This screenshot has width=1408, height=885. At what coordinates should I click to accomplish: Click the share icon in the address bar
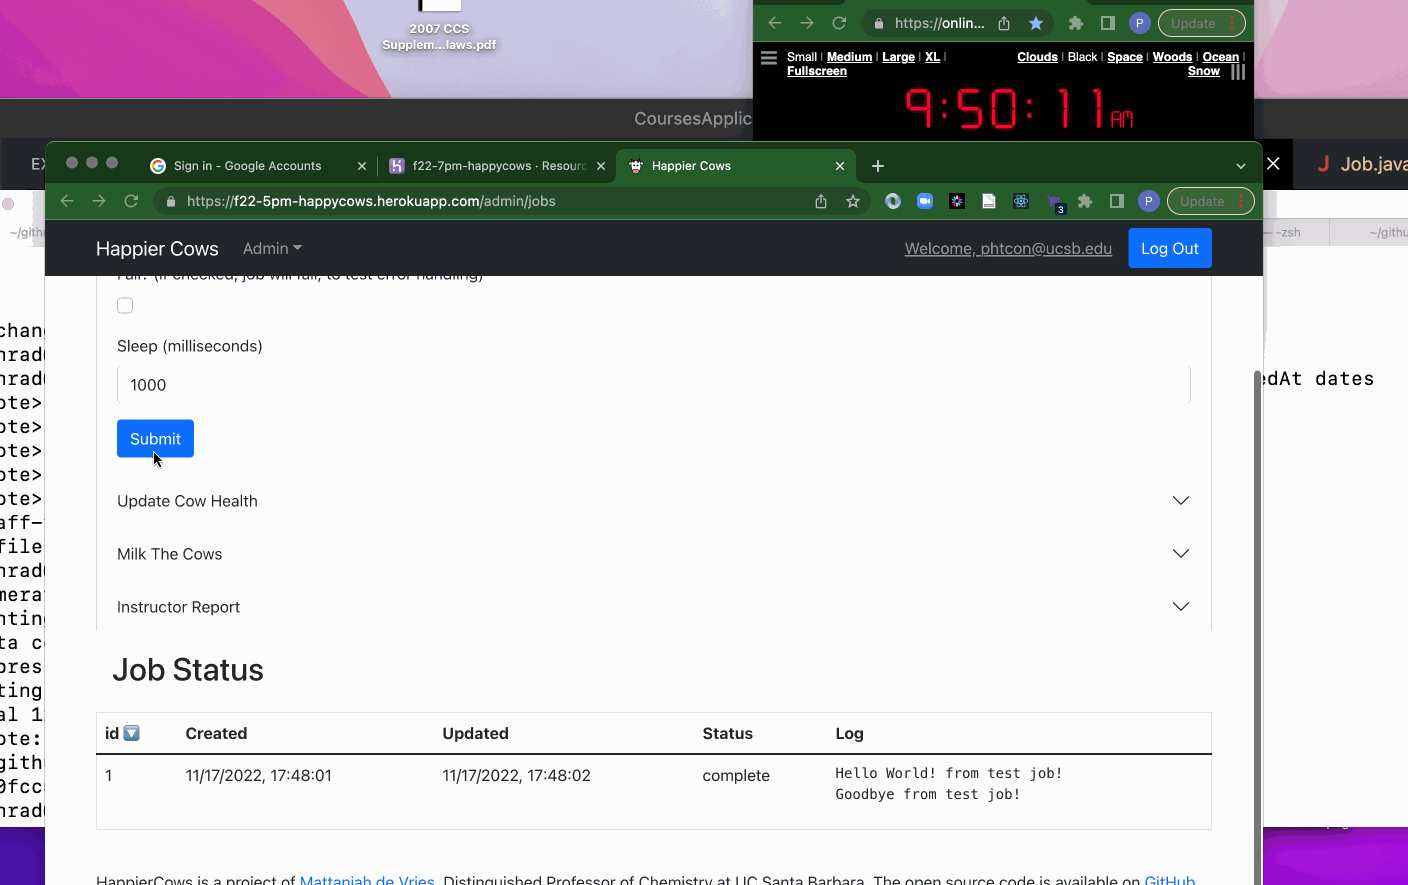tap(820, 200)
